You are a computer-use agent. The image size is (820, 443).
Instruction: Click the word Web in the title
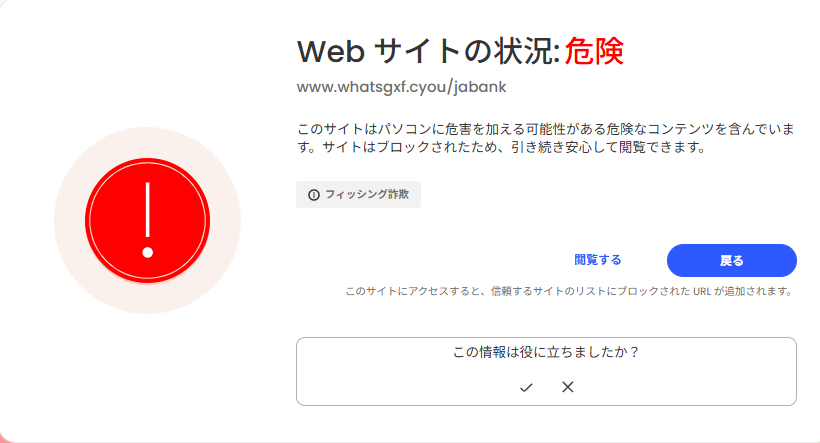(331, 51)
